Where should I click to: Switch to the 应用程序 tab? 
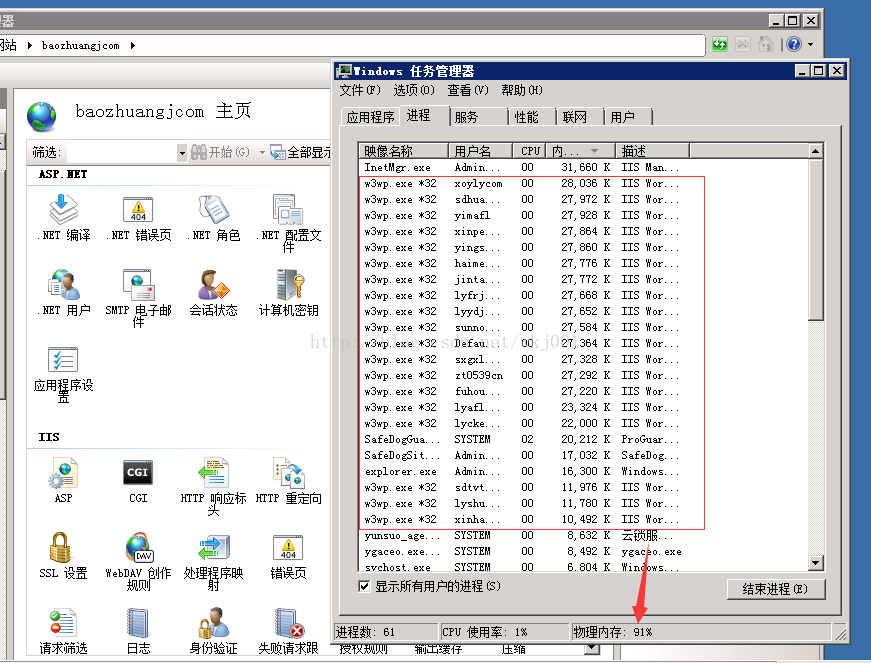coord(370,117)
